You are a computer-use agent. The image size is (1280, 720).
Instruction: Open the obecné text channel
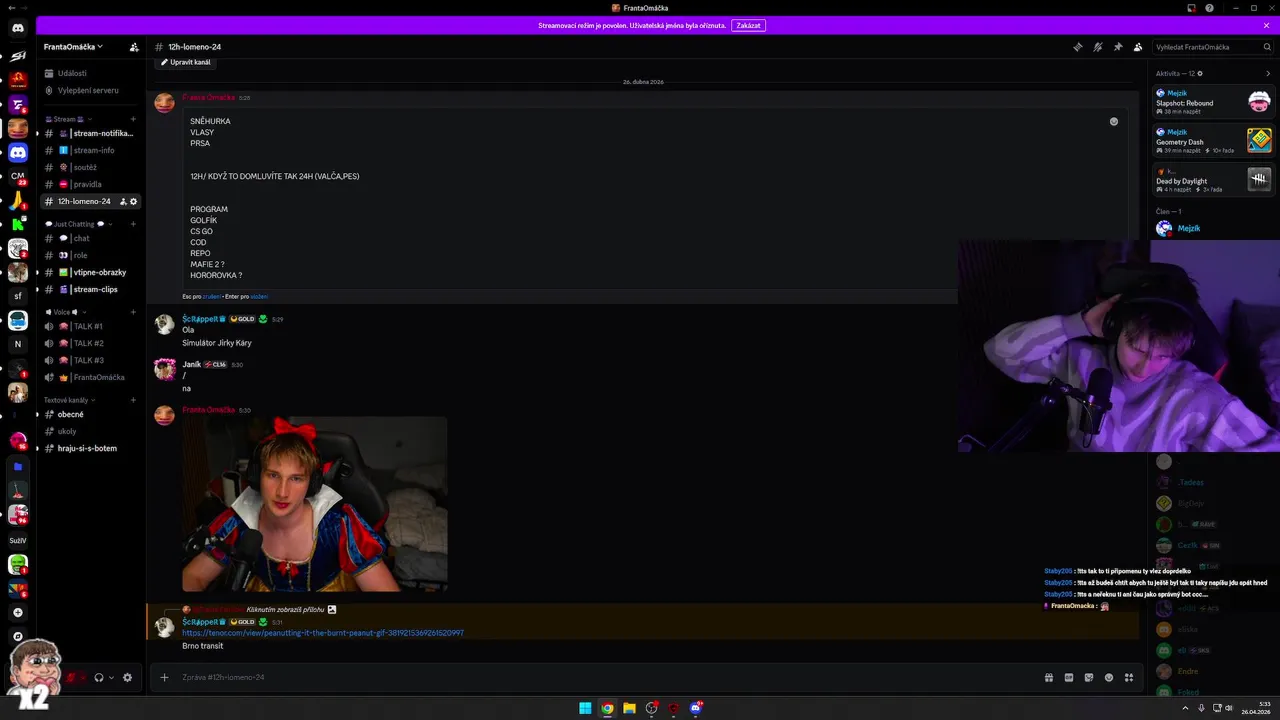[x=92, y=414]
